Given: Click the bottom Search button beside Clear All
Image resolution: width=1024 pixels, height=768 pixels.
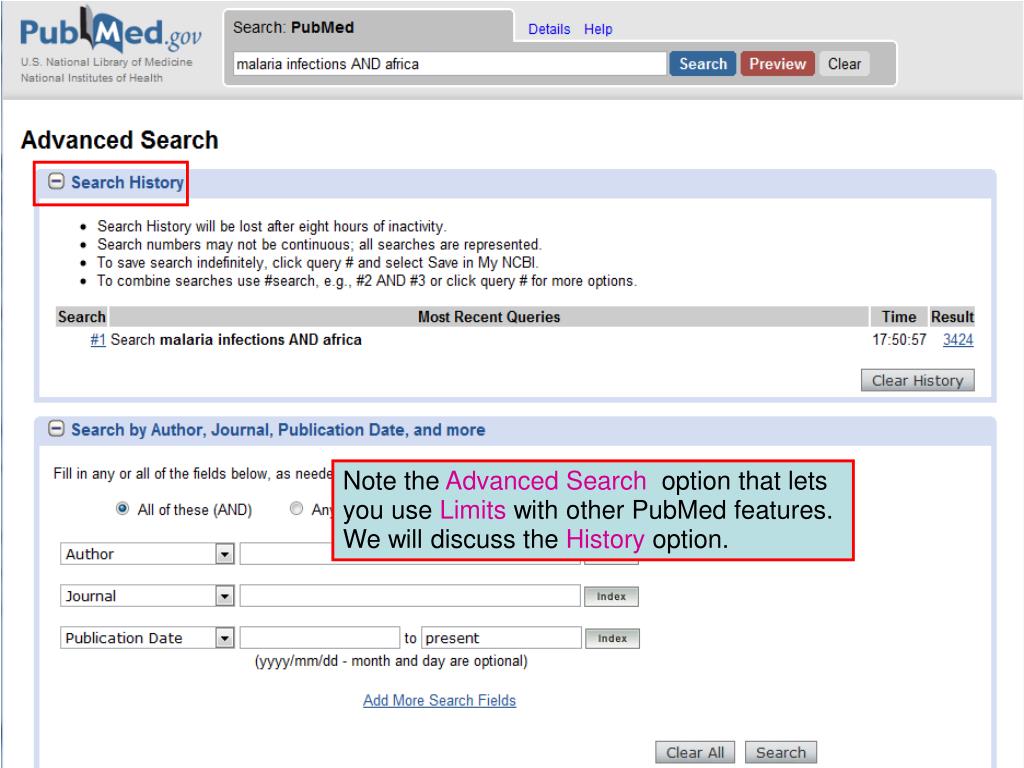Looking at the screenshot, I should 781,752.
